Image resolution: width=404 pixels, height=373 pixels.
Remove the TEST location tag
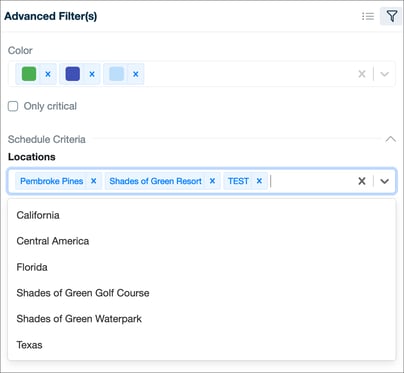click(x=259, y=181)
